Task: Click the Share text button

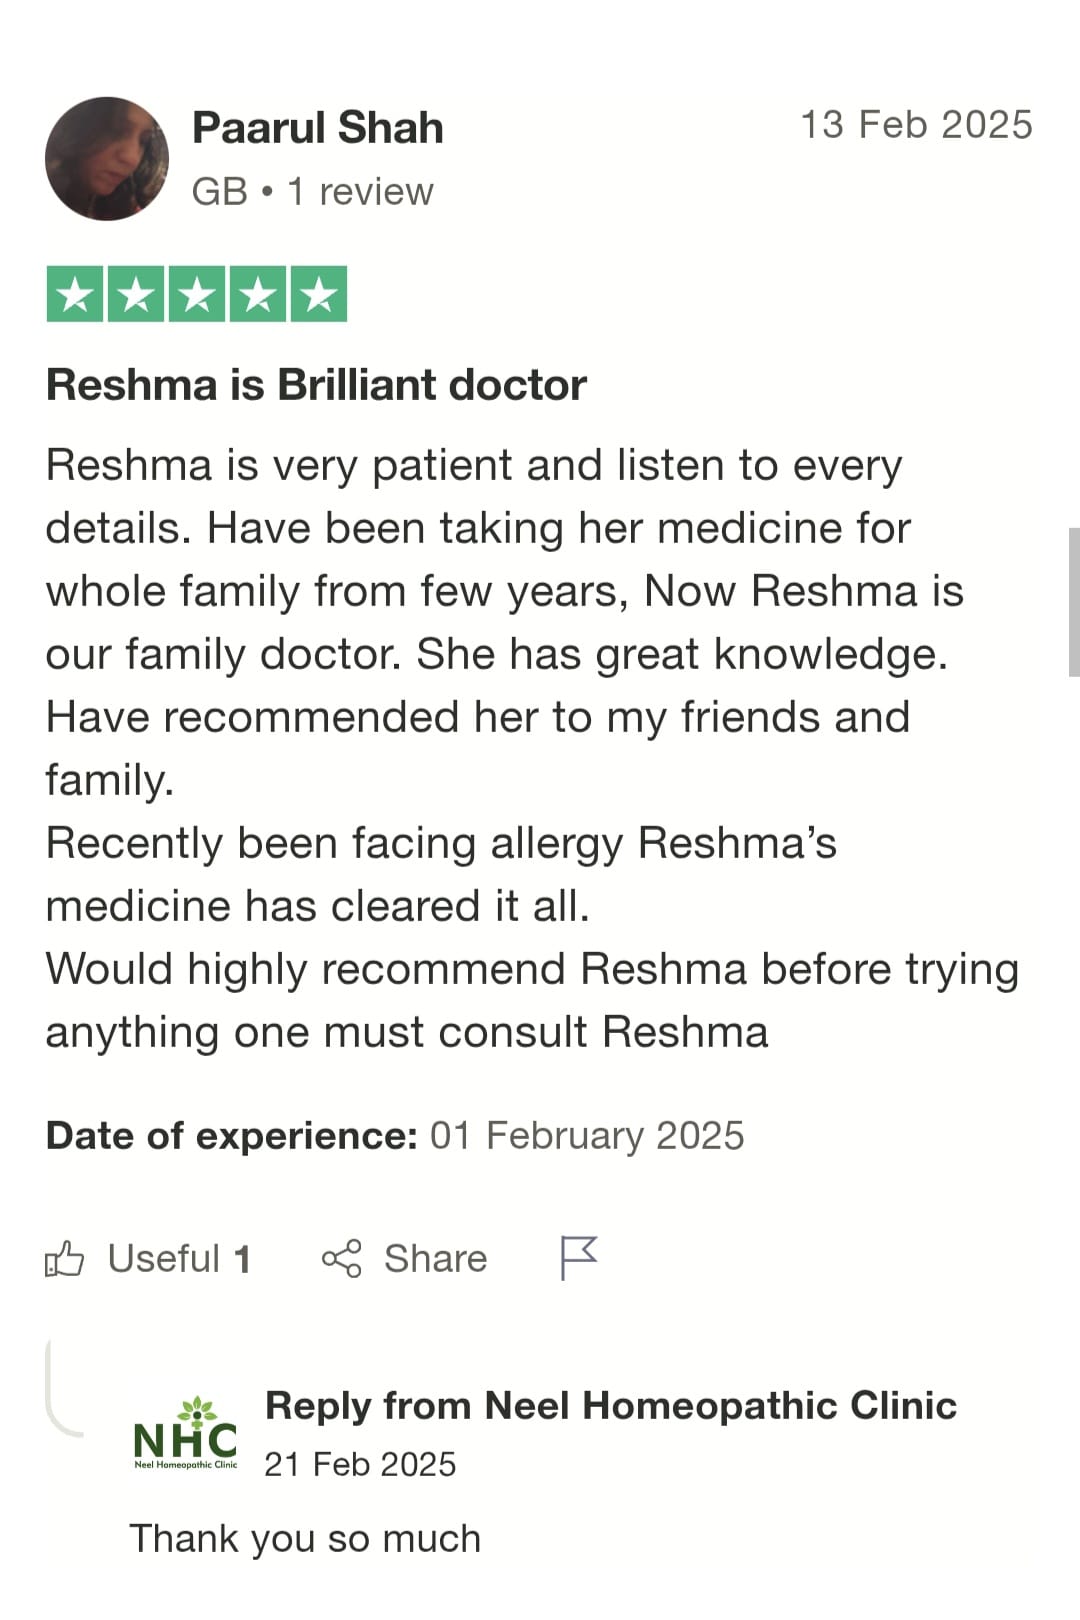Action: point(435,1258)
